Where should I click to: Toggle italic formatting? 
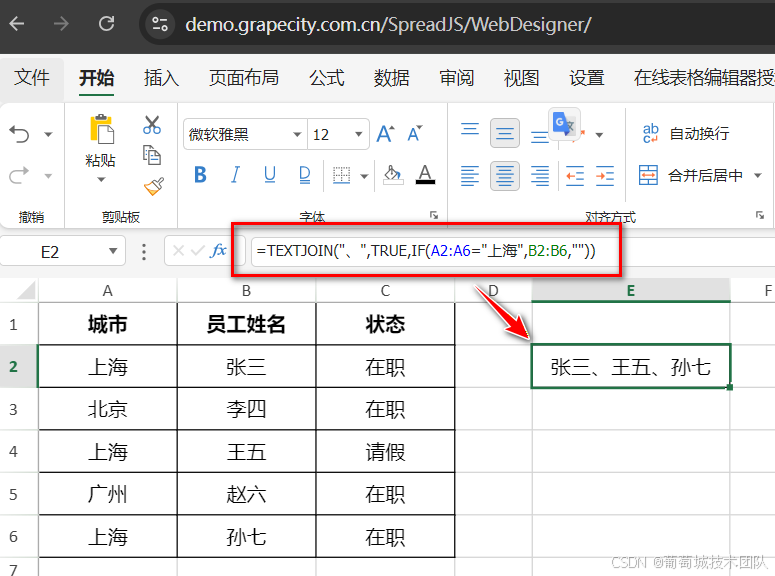click(235, 175)
